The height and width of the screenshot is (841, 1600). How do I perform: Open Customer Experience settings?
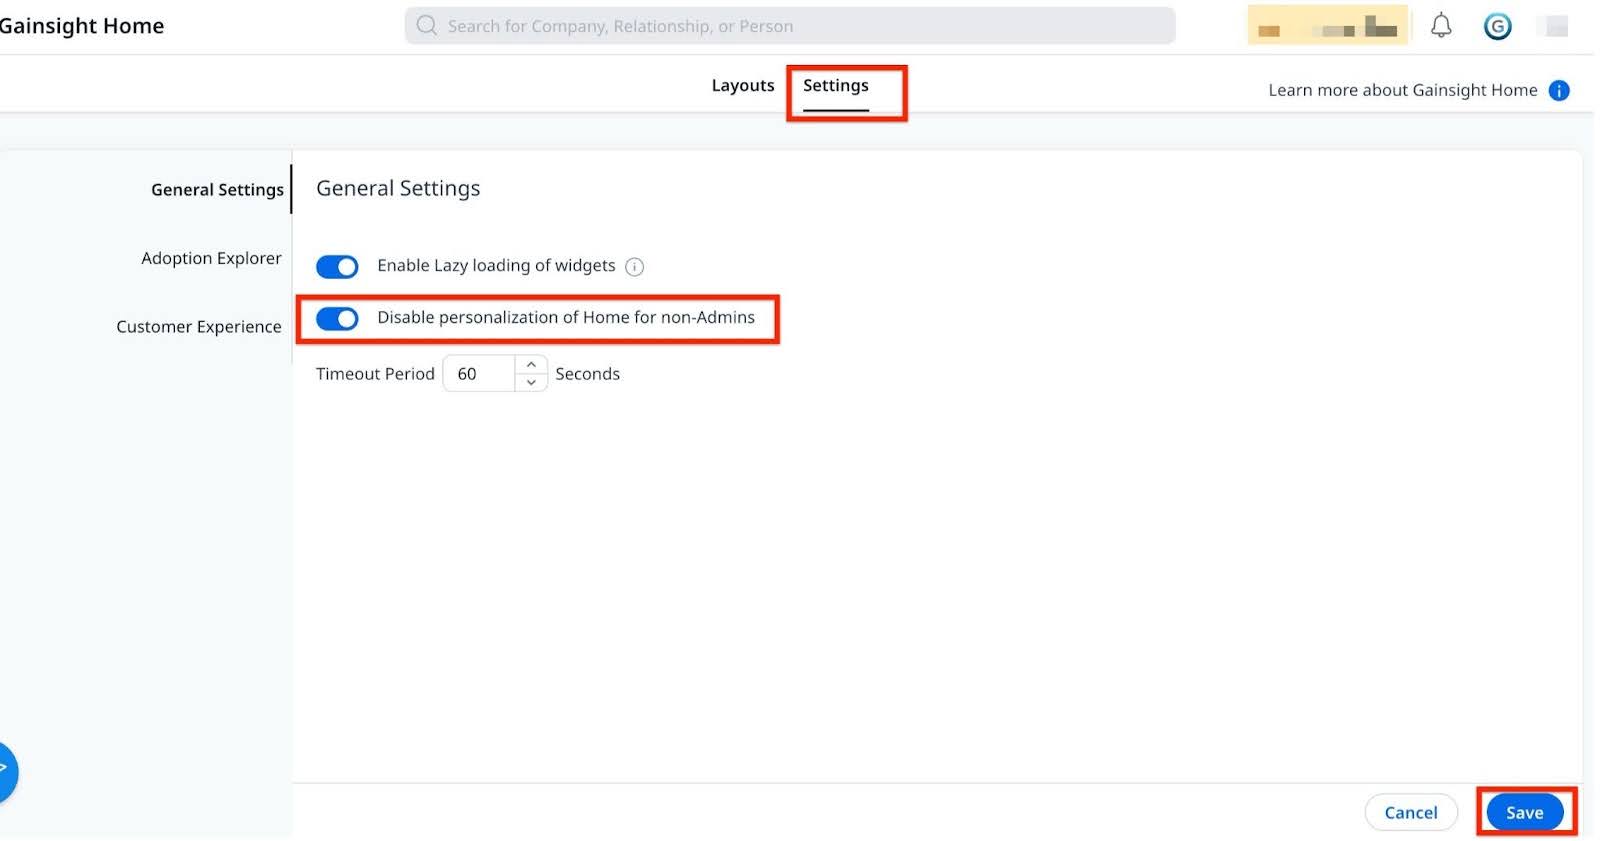199,326
